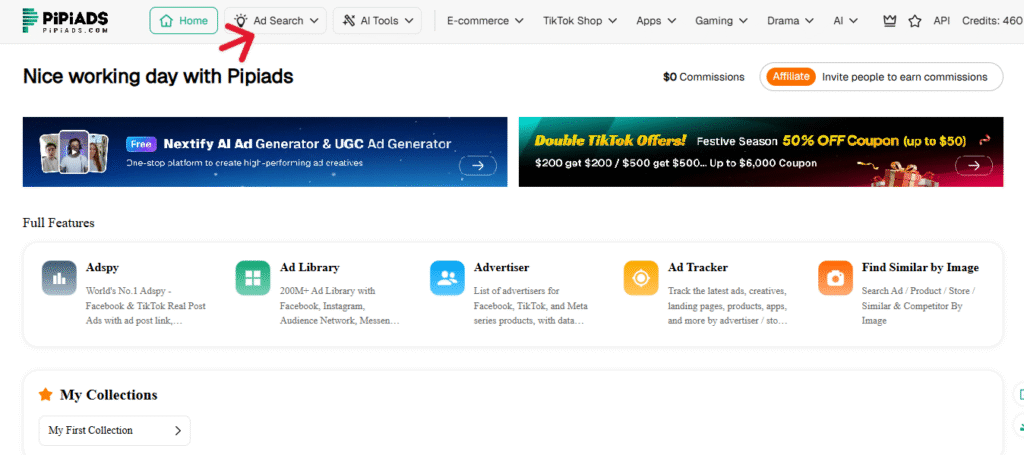This screenshot has height=455, width=1024.
Task: Open the Home button
Action: click(184, 21)
